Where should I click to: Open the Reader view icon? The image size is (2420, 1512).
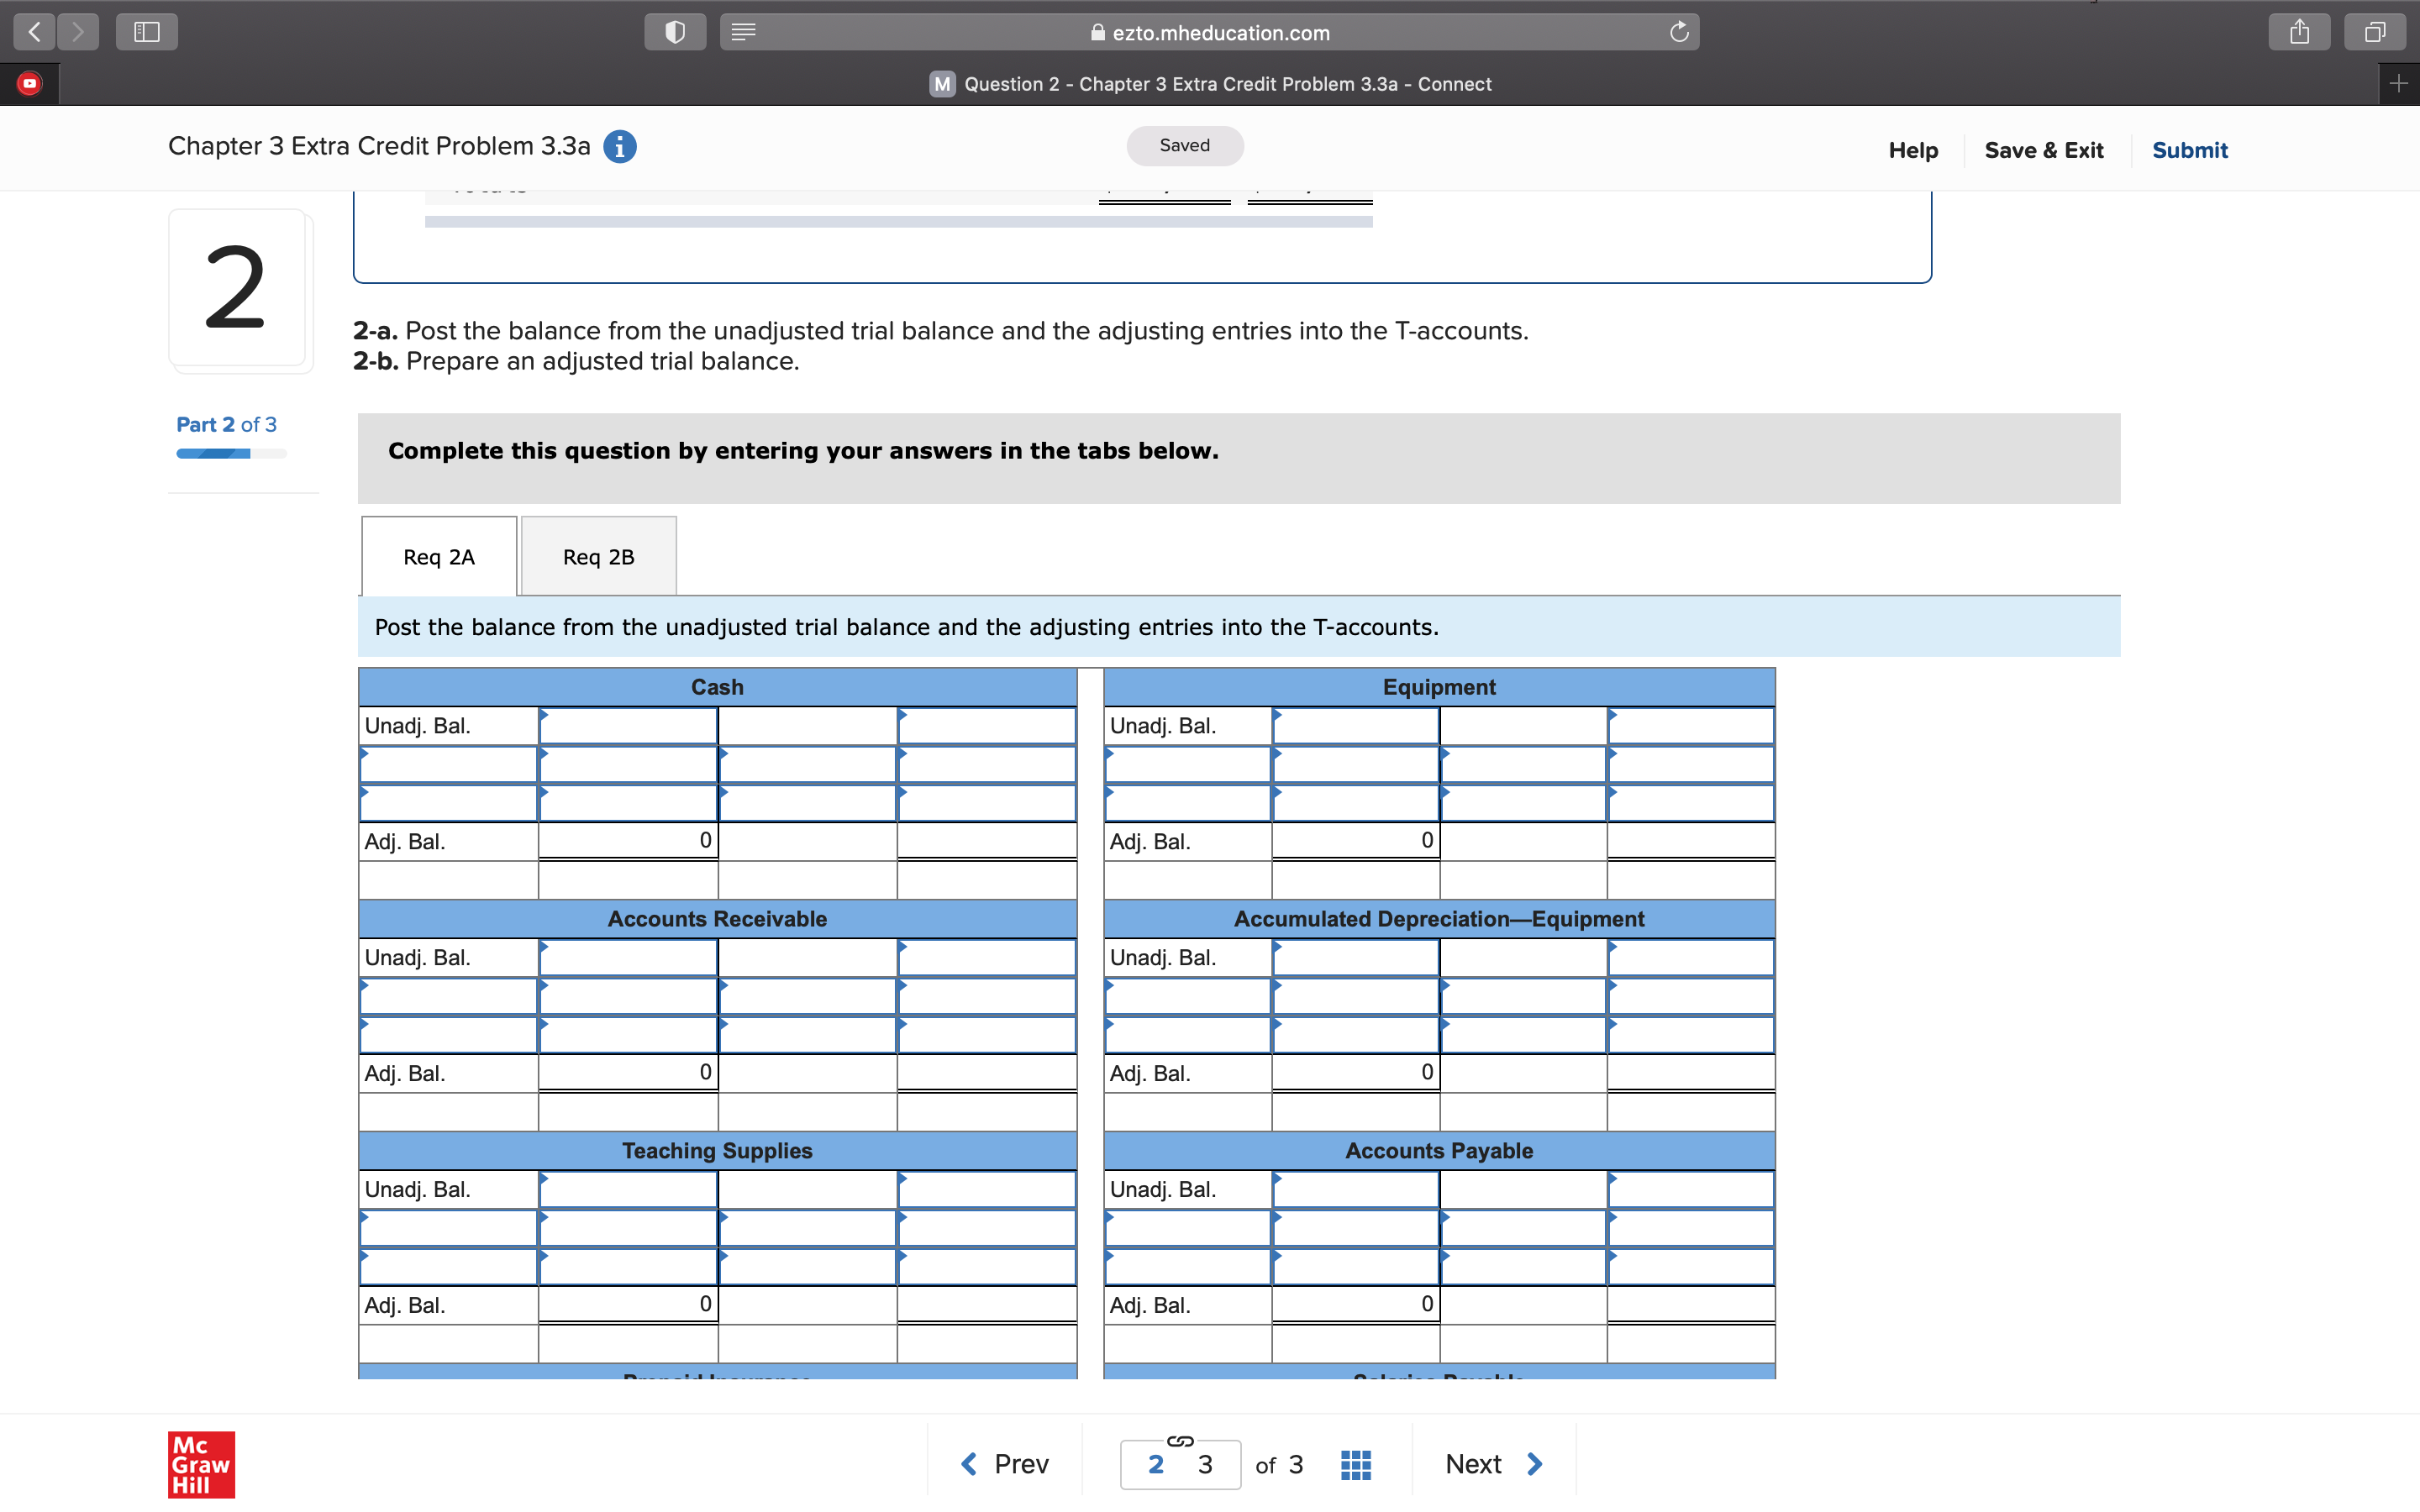click(x=743, y=32)
